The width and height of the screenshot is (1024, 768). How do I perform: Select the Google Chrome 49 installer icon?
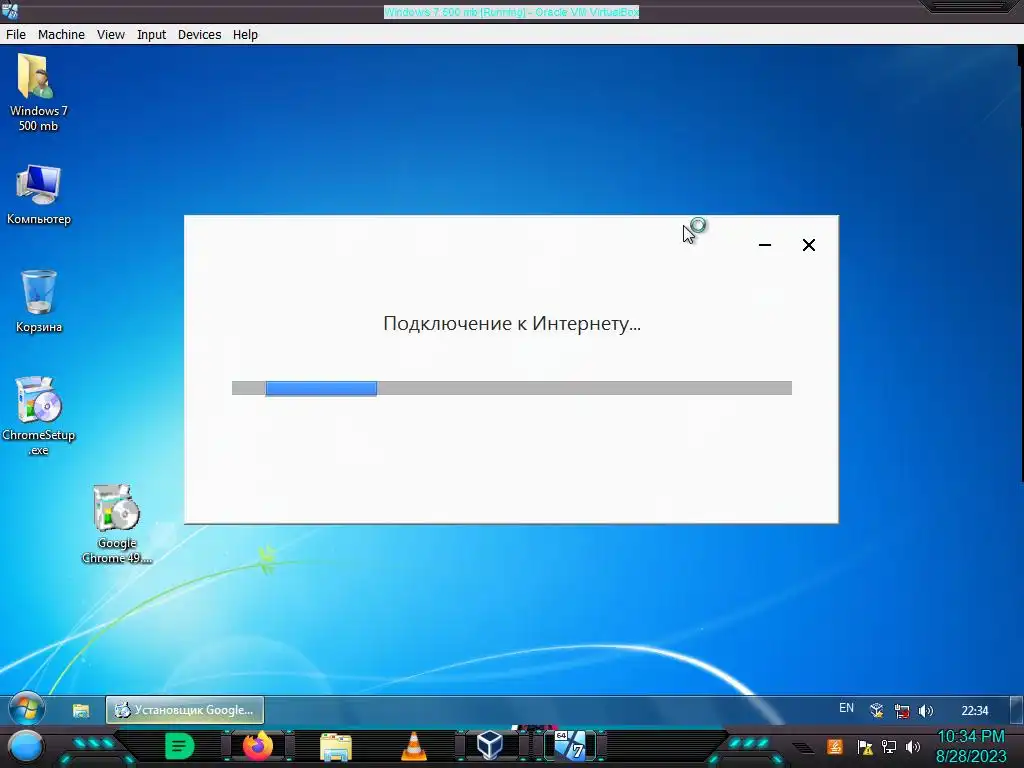tap(116, 524)
